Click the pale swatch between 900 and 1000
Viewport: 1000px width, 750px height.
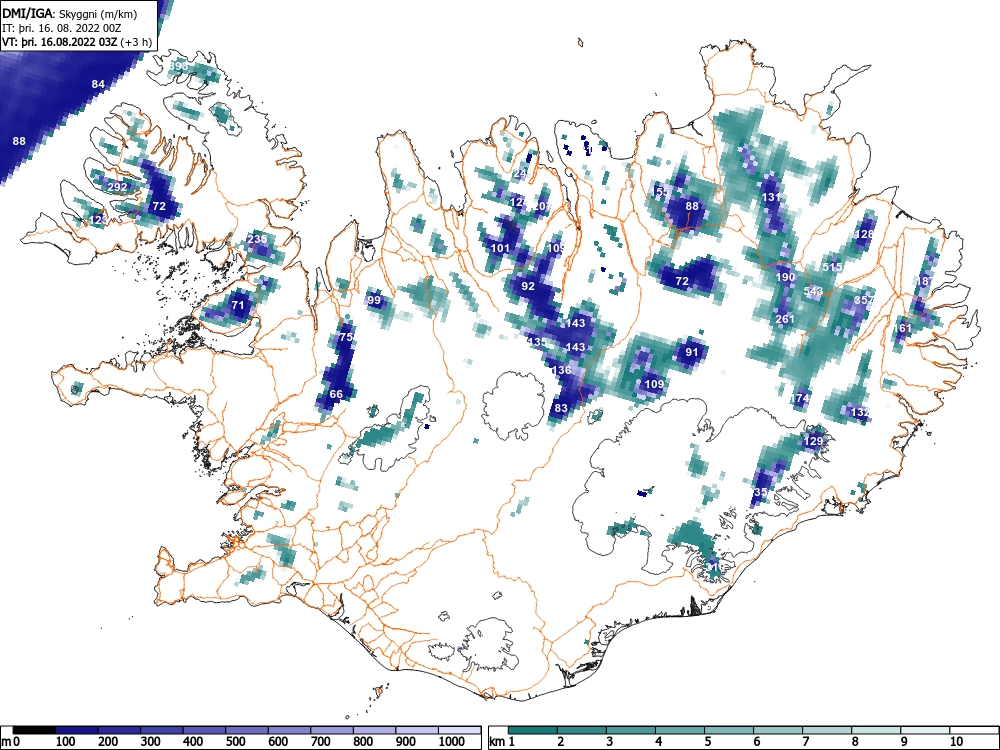pyautogui.click(x=417, y=730)
